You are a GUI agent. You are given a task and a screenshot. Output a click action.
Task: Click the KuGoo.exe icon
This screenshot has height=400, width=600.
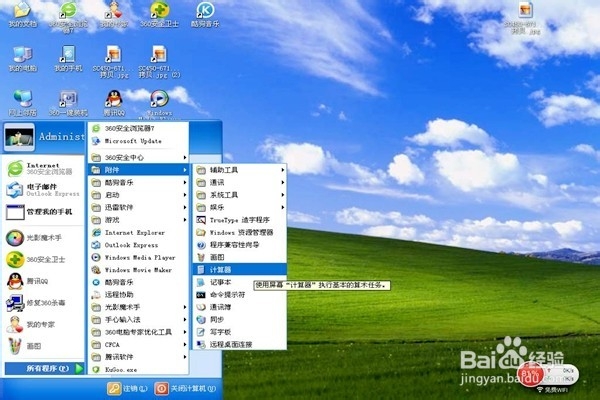click(96, 369)
